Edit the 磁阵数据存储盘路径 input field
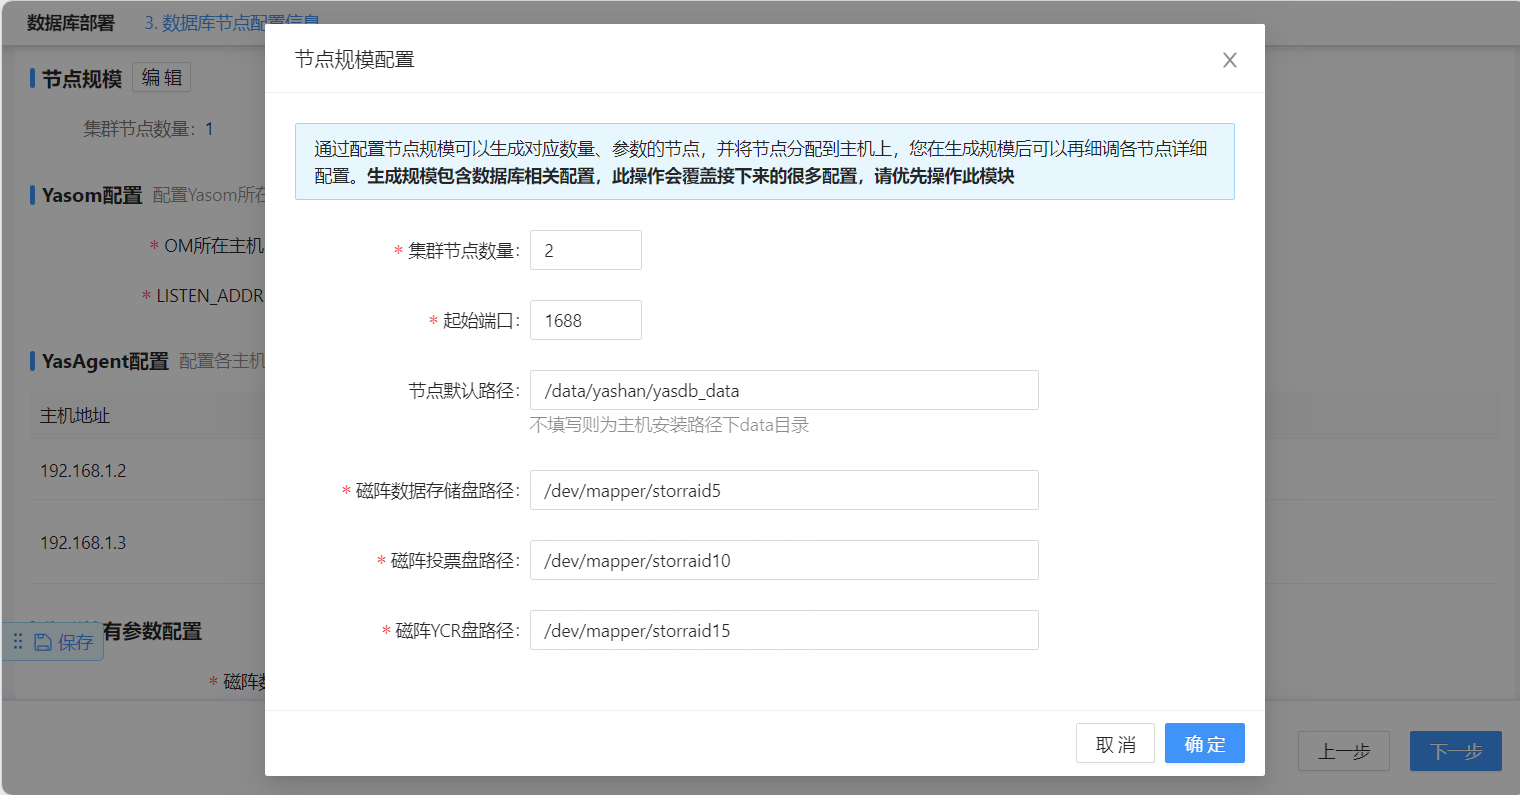Screen dimensions: 1520x795 [784, 490]
